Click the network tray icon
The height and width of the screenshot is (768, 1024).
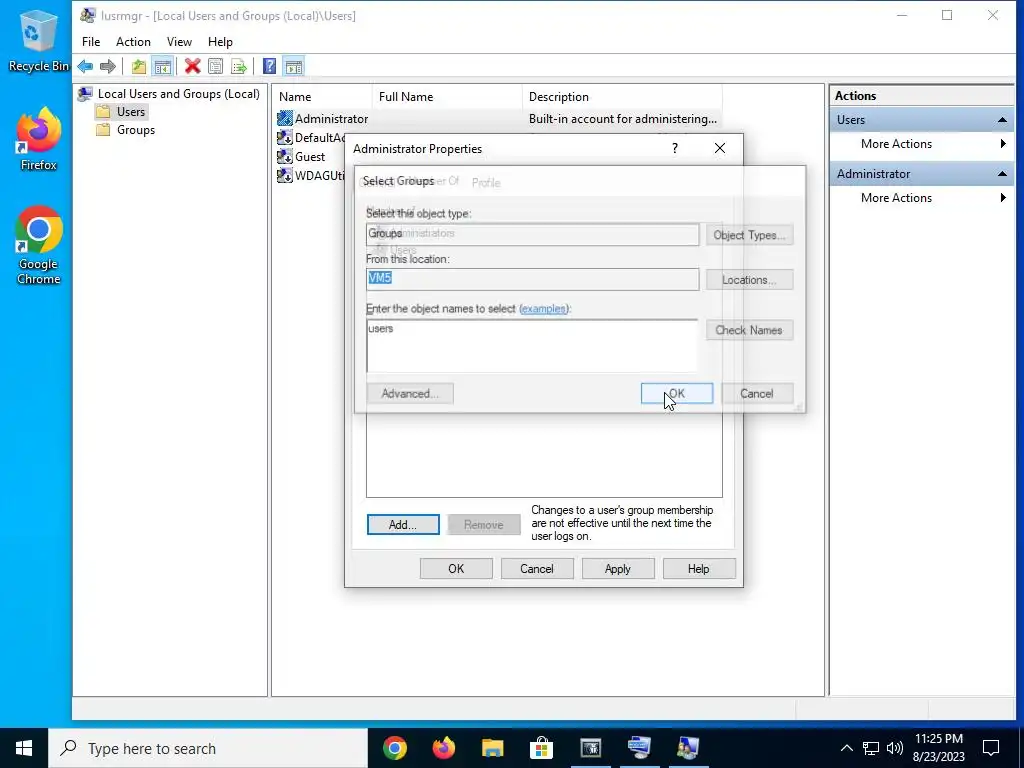pyautogui.click(x=871, y=748)
